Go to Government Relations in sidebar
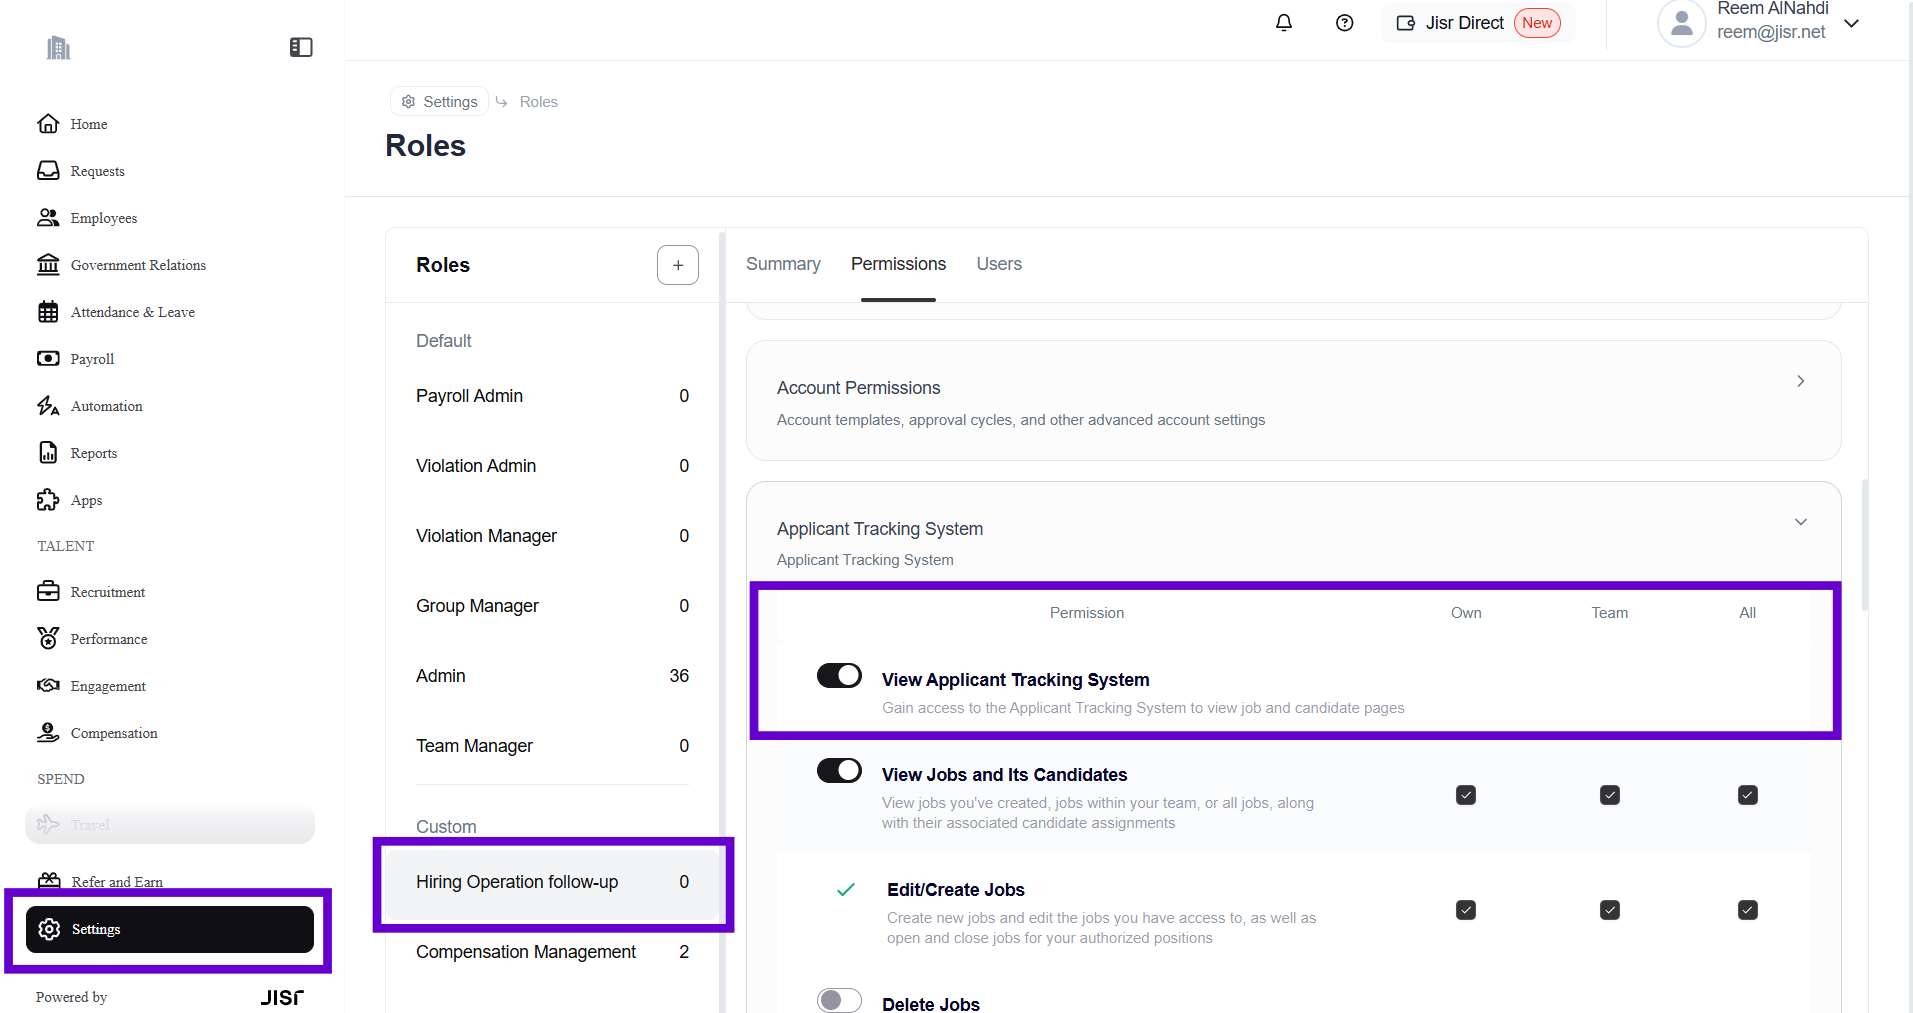The image size is (1913, 1013). 138,265
